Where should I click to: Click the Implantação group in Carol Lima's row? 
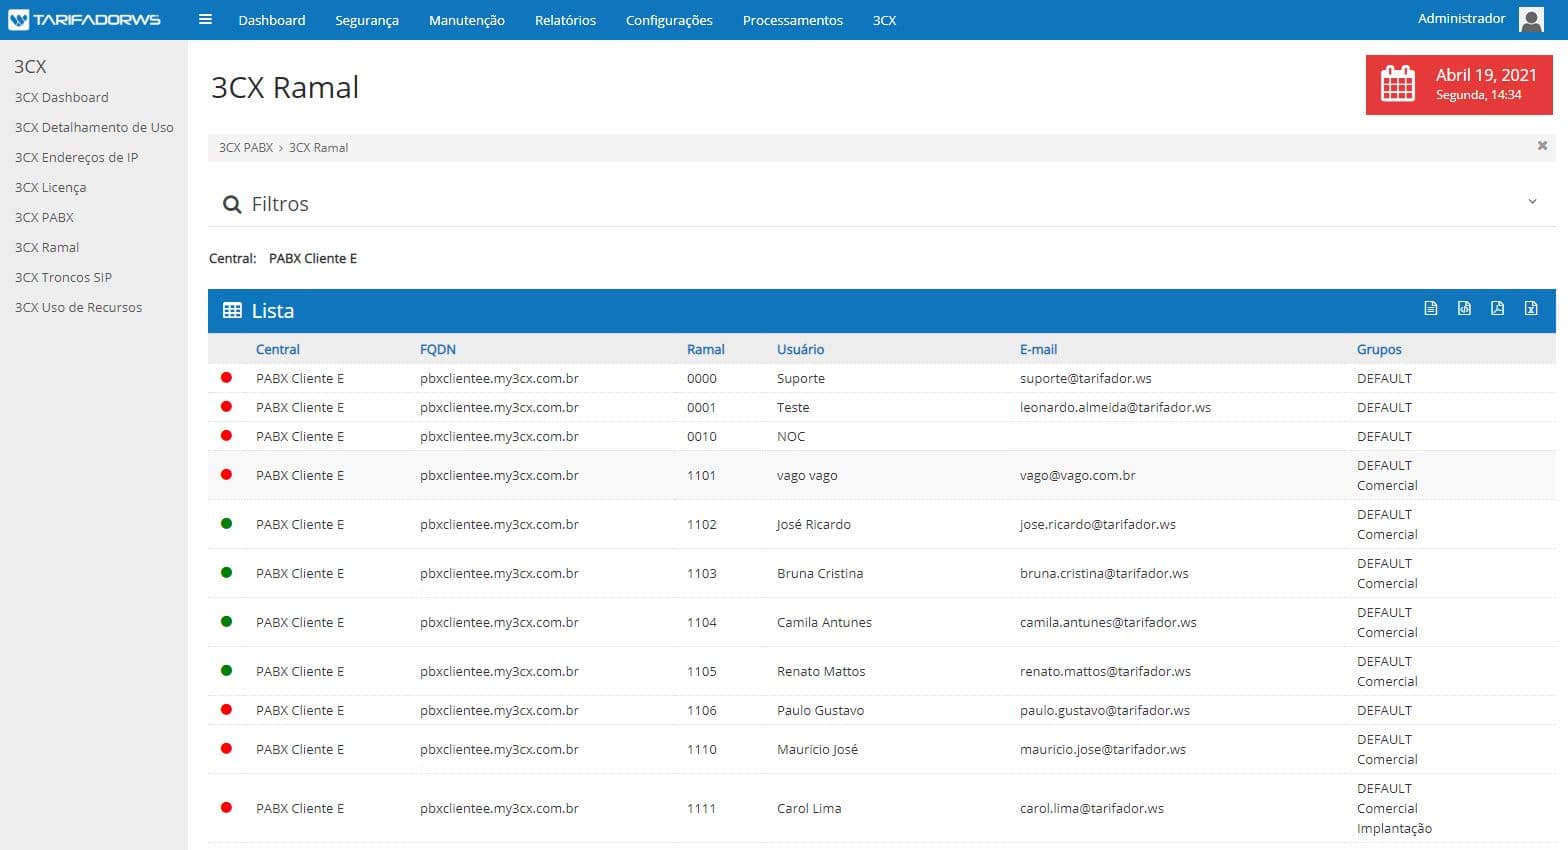pyautogui.click(x=1394, y=828)
